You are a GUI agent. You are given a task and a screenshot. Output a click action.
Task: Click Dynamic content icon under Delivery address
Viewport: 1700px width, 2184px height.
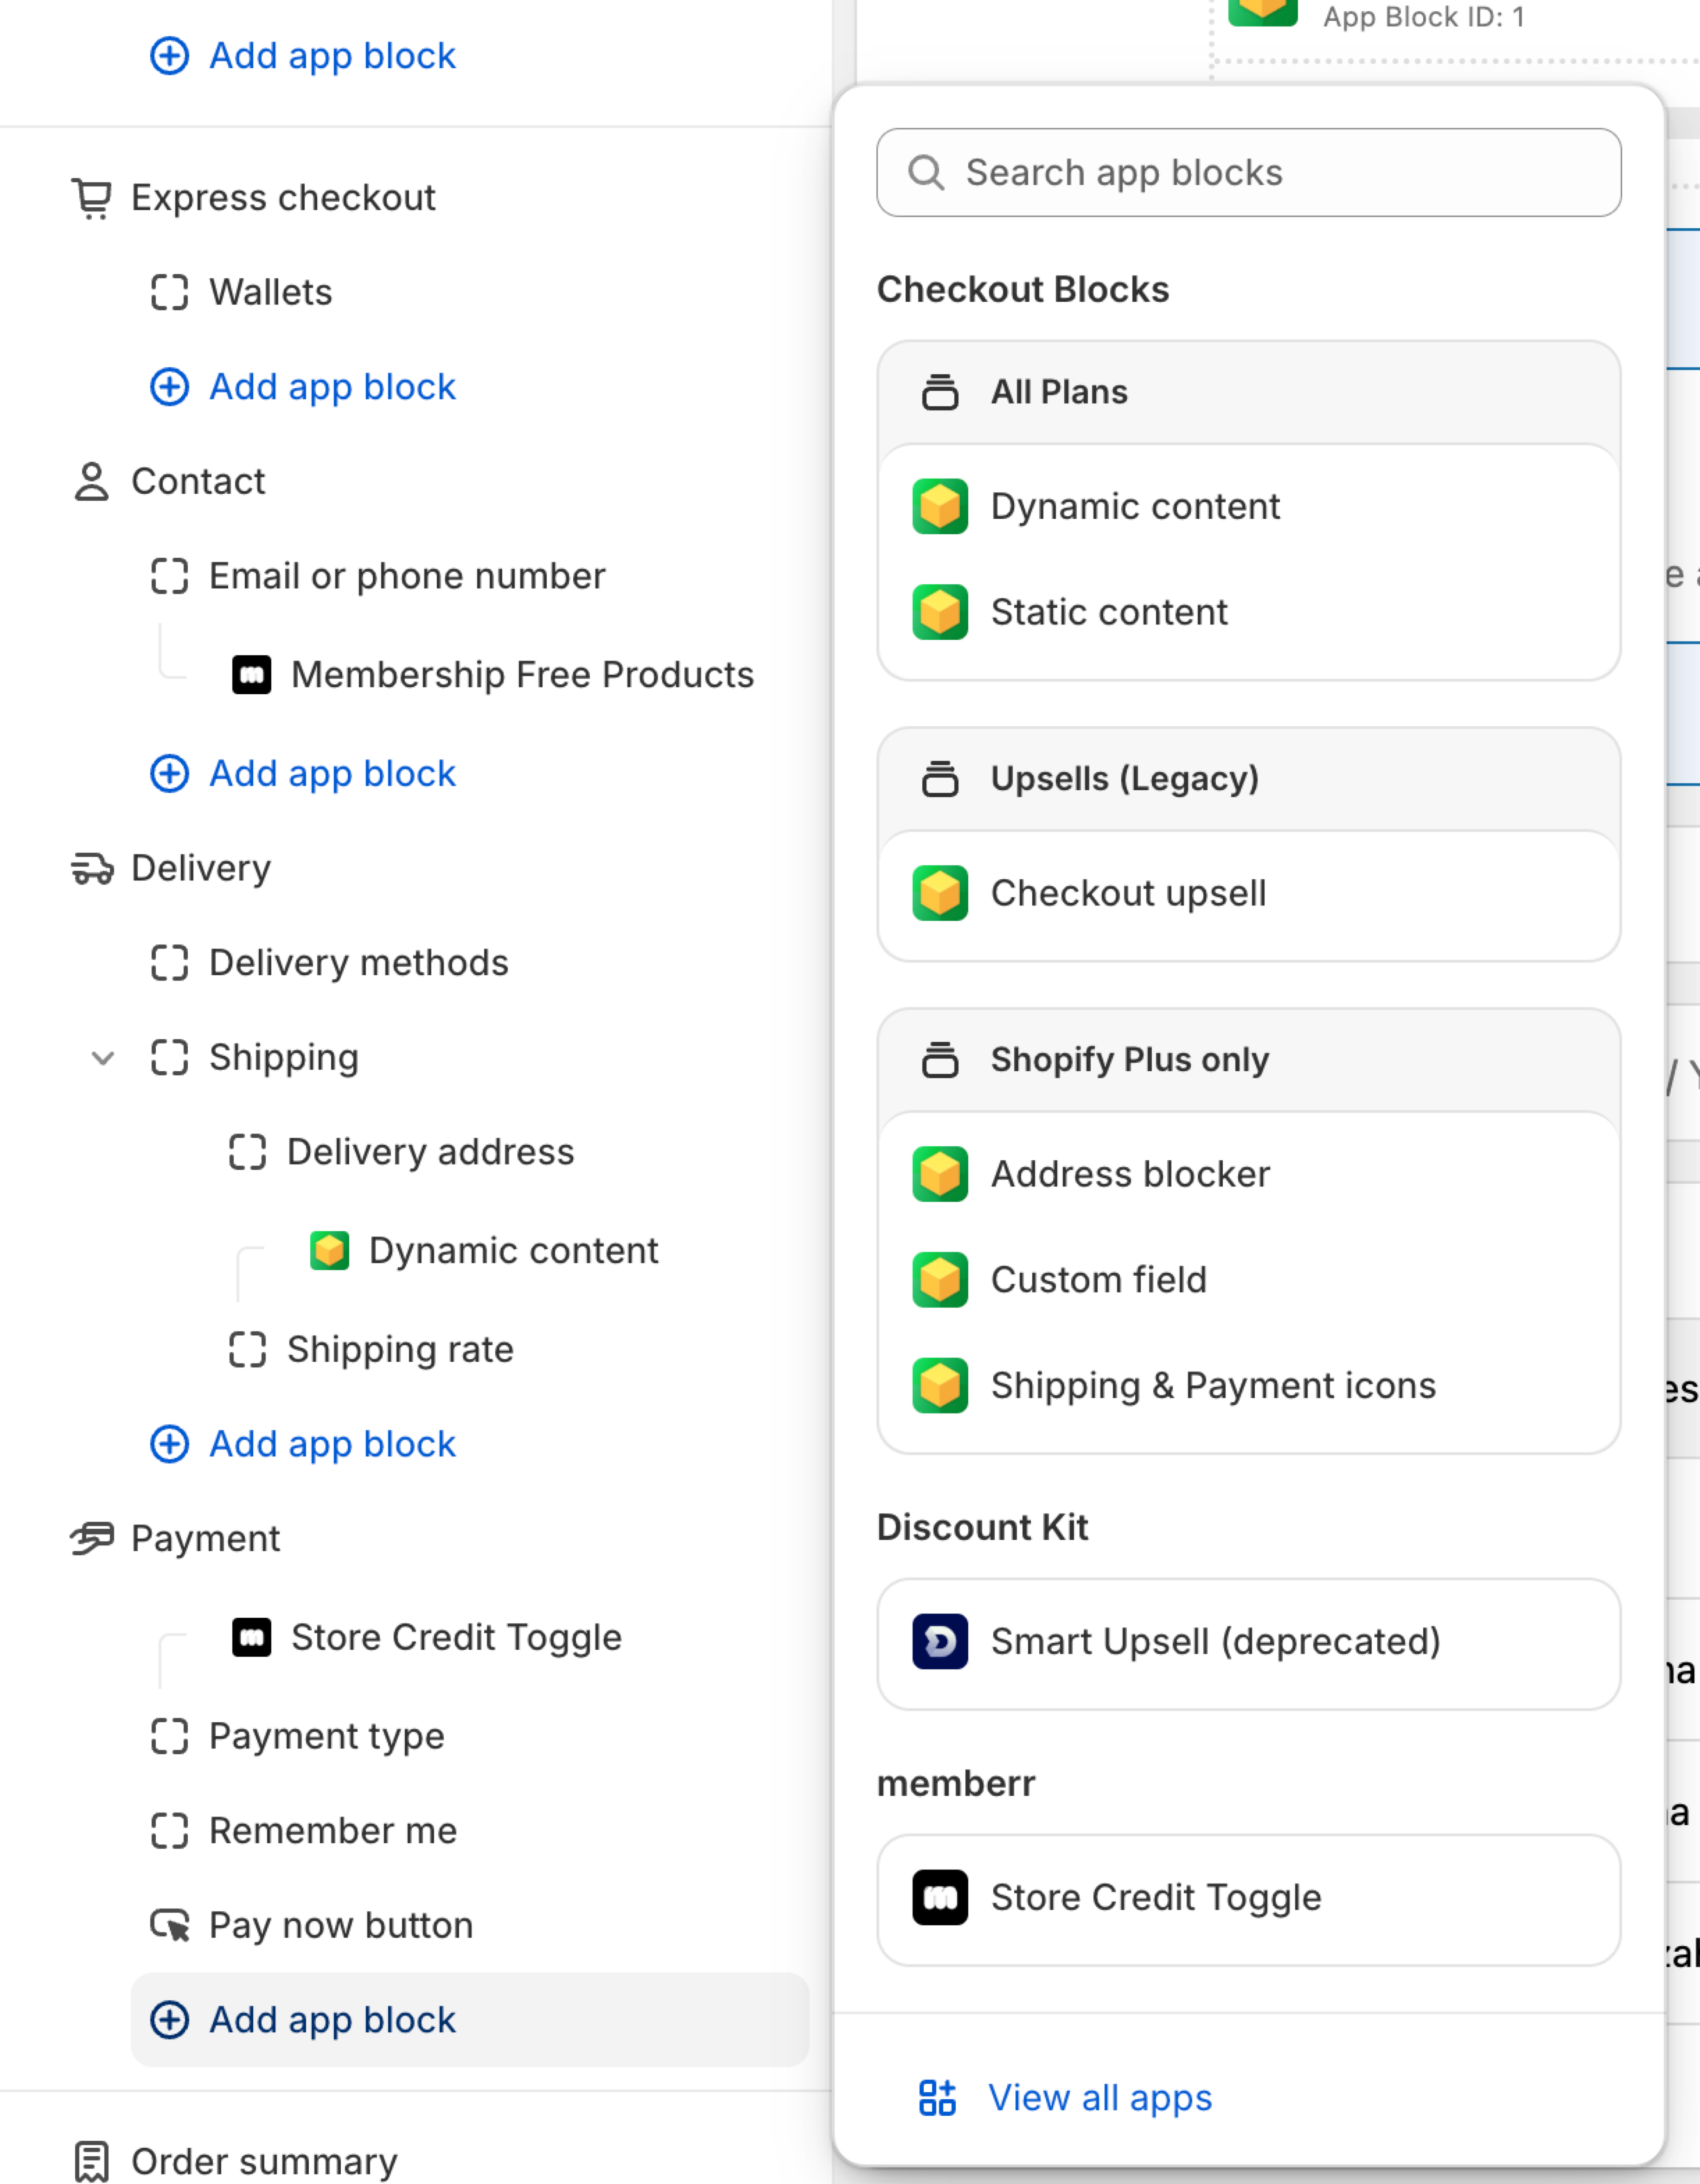[329, 1250]
